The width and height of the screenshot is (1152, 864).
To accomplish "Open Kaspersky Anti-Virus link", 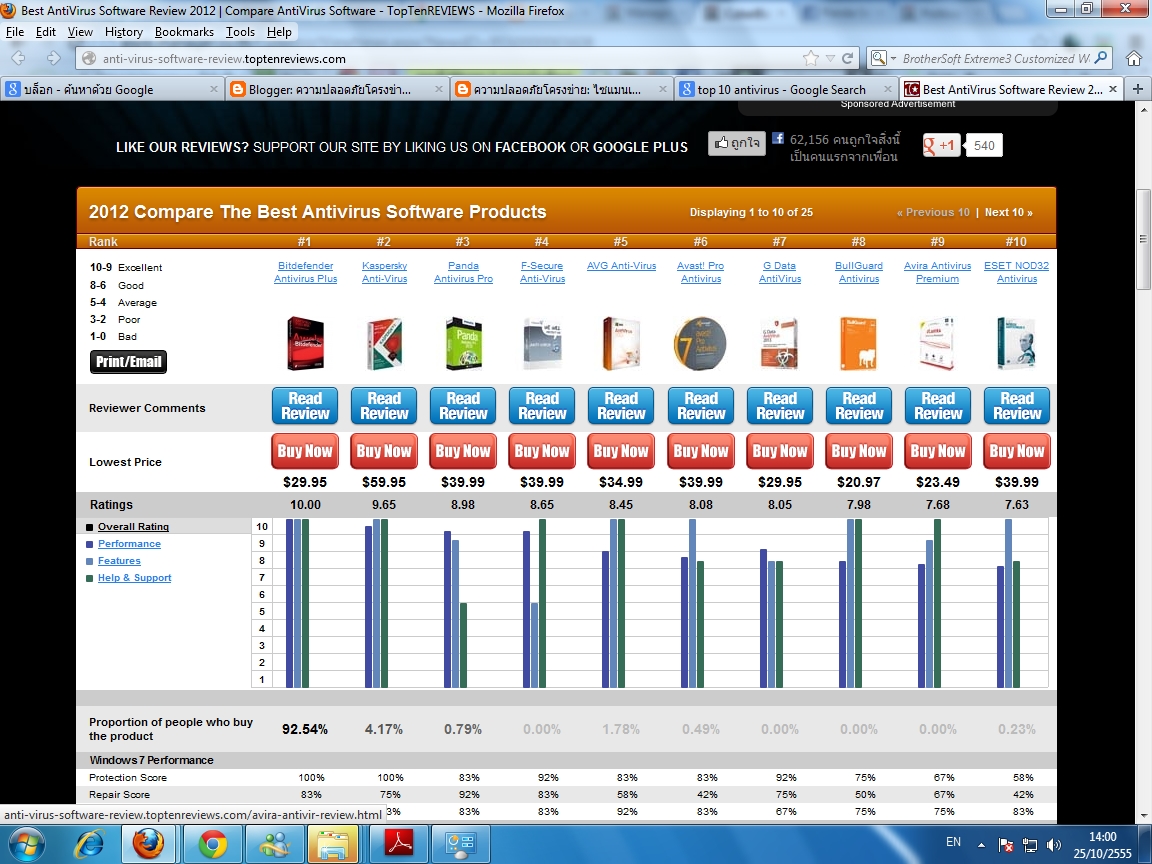I will tap(384, 272).
